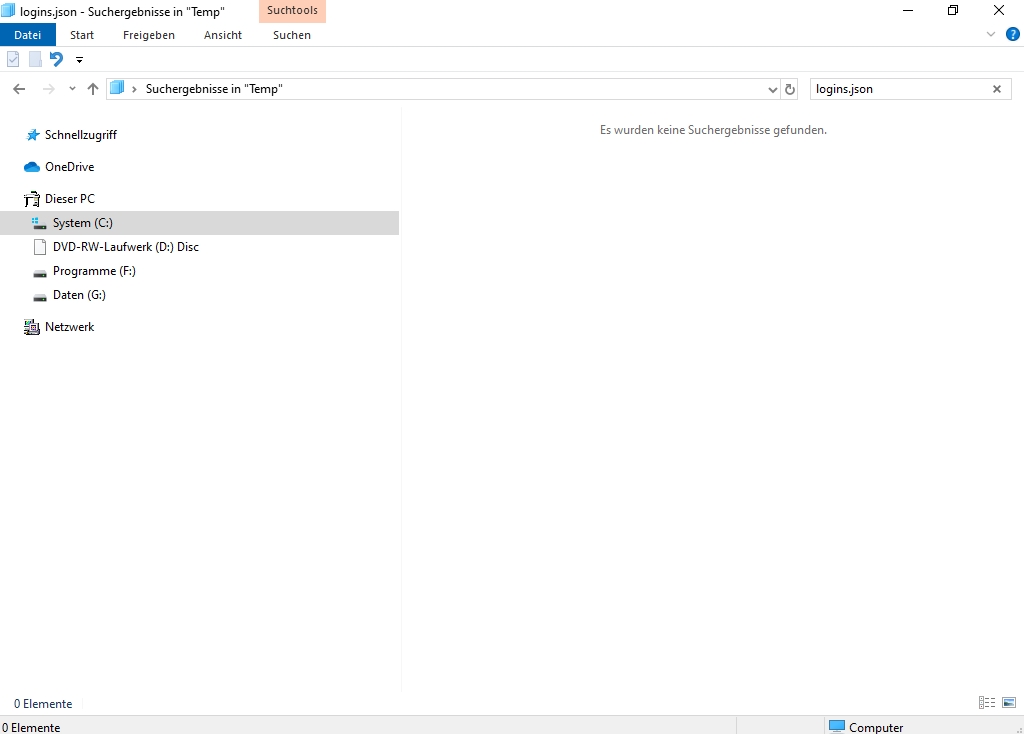Open the recent locations dropdown chevron
The height and width of the screenshot is (734, 1024).
click(72, 89)
